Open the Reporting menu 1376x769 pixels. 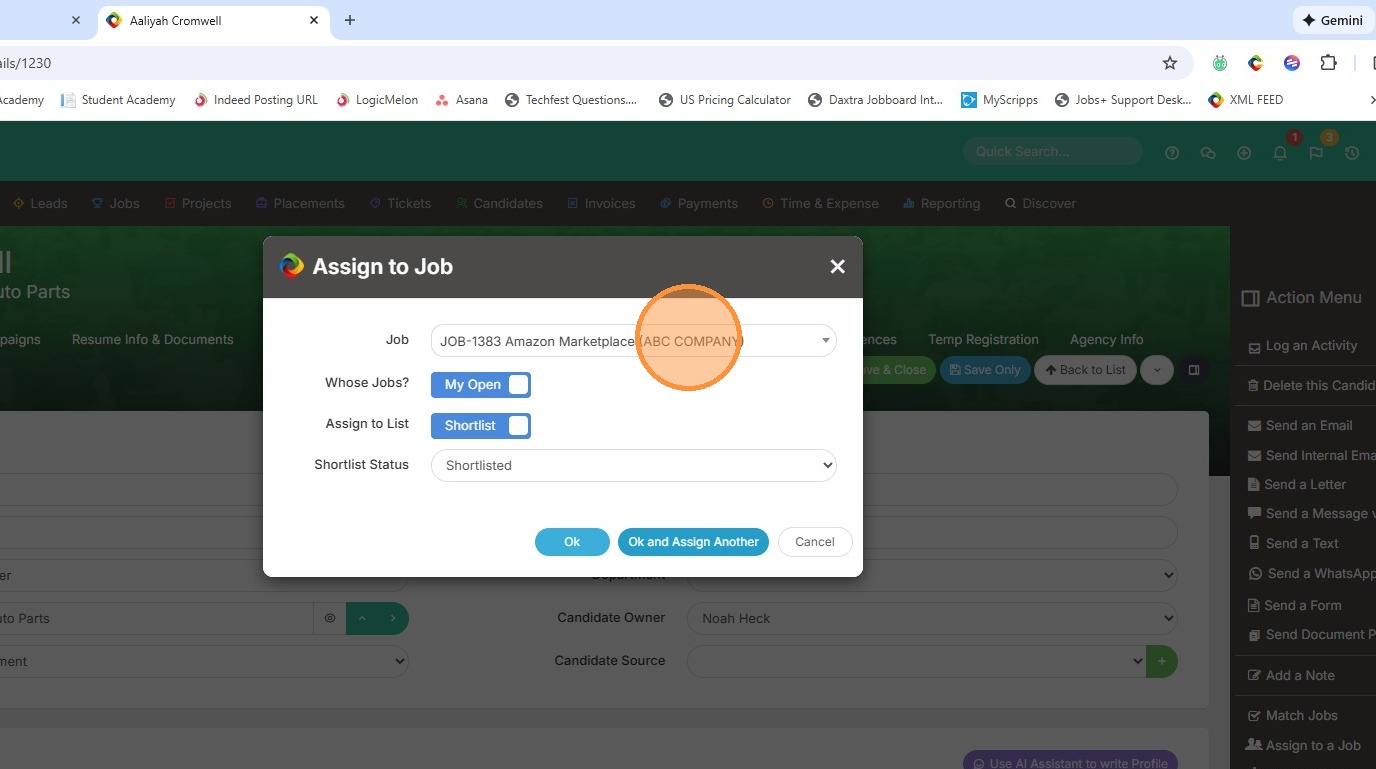(941, 203)
